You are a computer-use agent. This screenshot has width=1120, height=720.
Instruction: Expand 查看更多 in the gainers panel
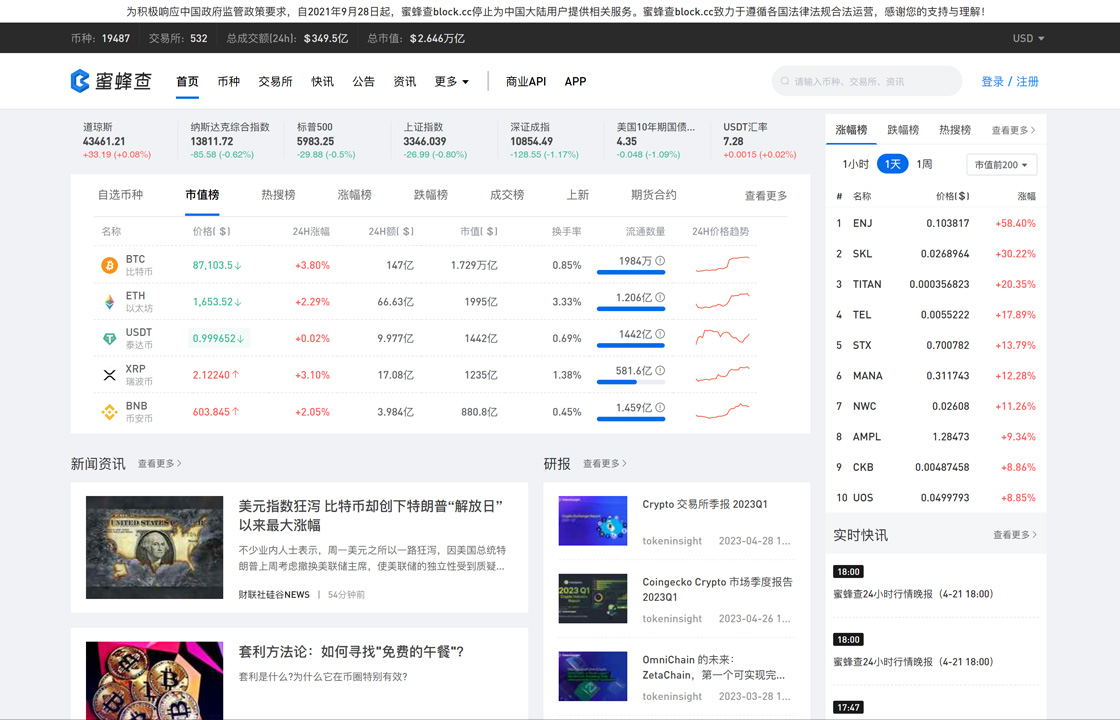[1013, 130]
